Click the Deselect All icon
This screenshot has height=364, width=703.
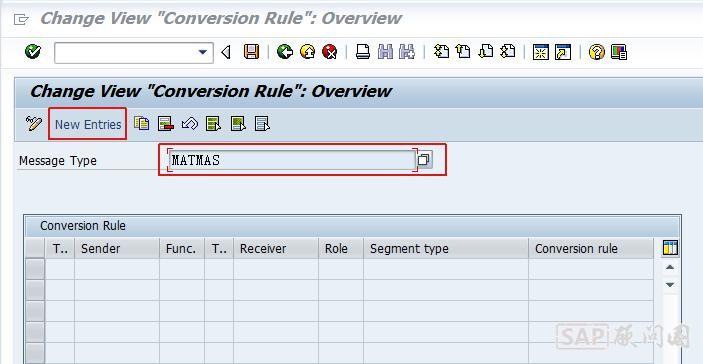click(262, 123)
